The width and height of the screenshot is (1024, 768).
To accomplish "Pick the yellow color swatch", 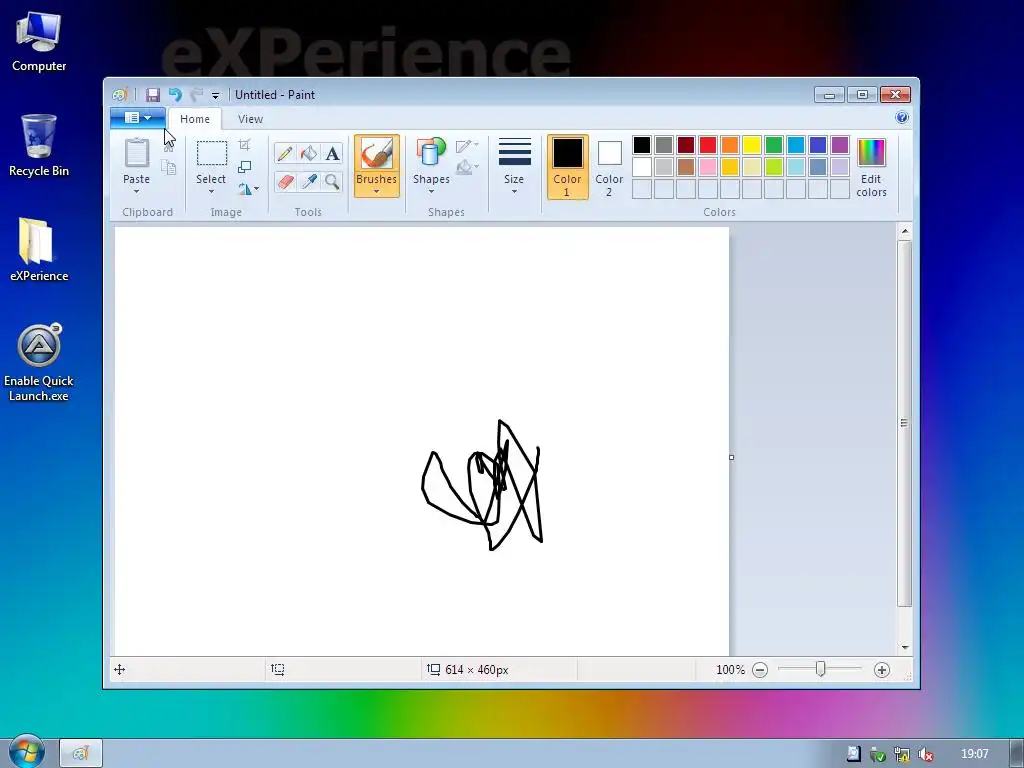I will (752, 145).
